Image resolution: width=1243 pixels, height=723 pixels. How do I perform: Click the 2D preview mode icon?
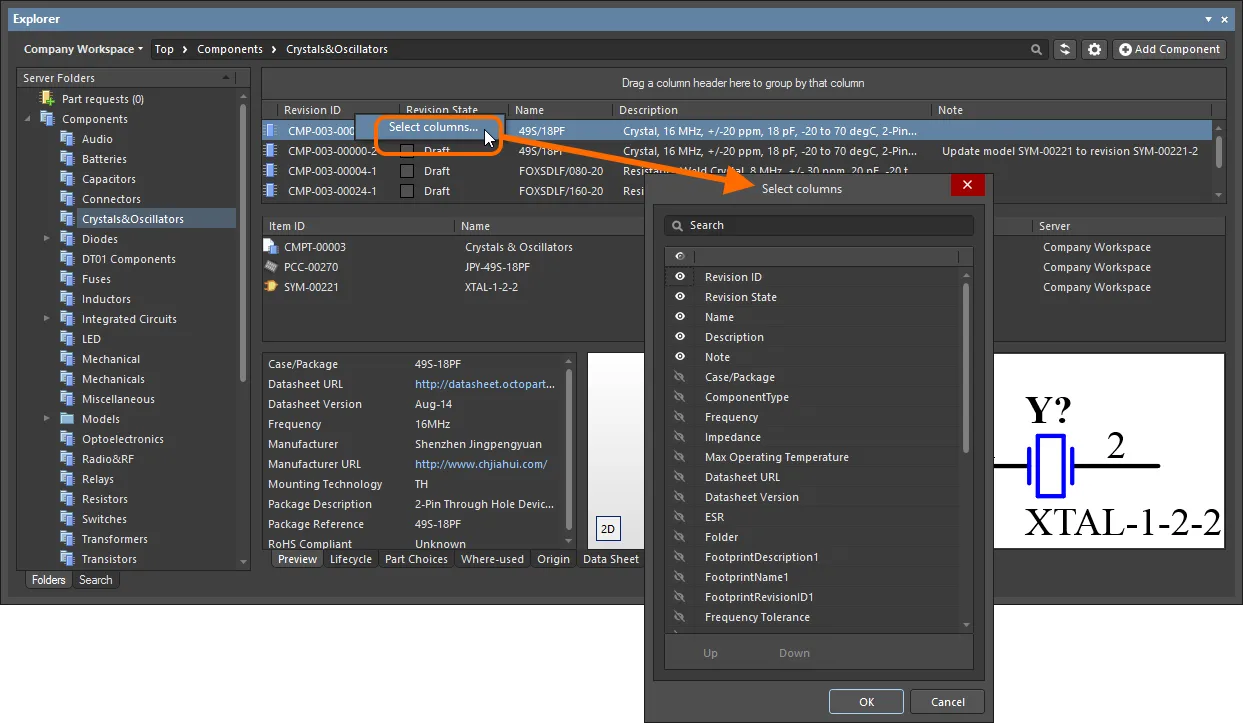pos(607,529)
